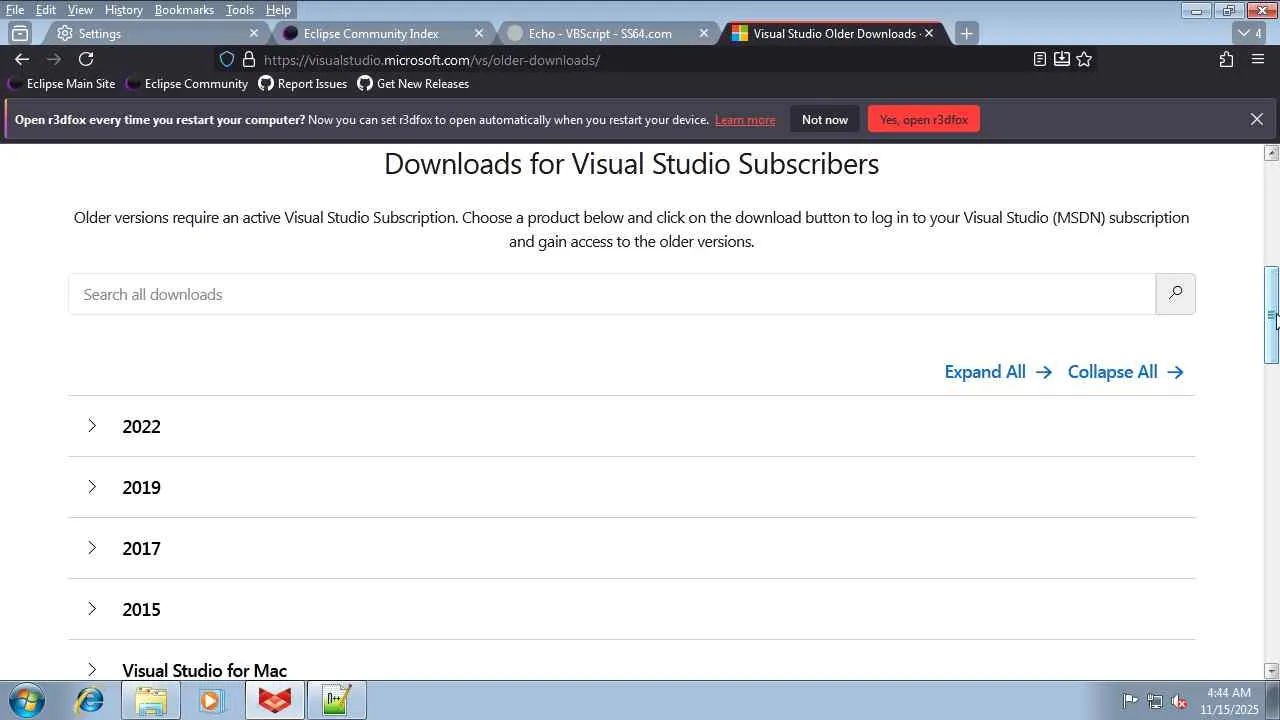This screenshot has width=1280, height=720.
Task: Open the File menu
Action: [x=15, y=10]
